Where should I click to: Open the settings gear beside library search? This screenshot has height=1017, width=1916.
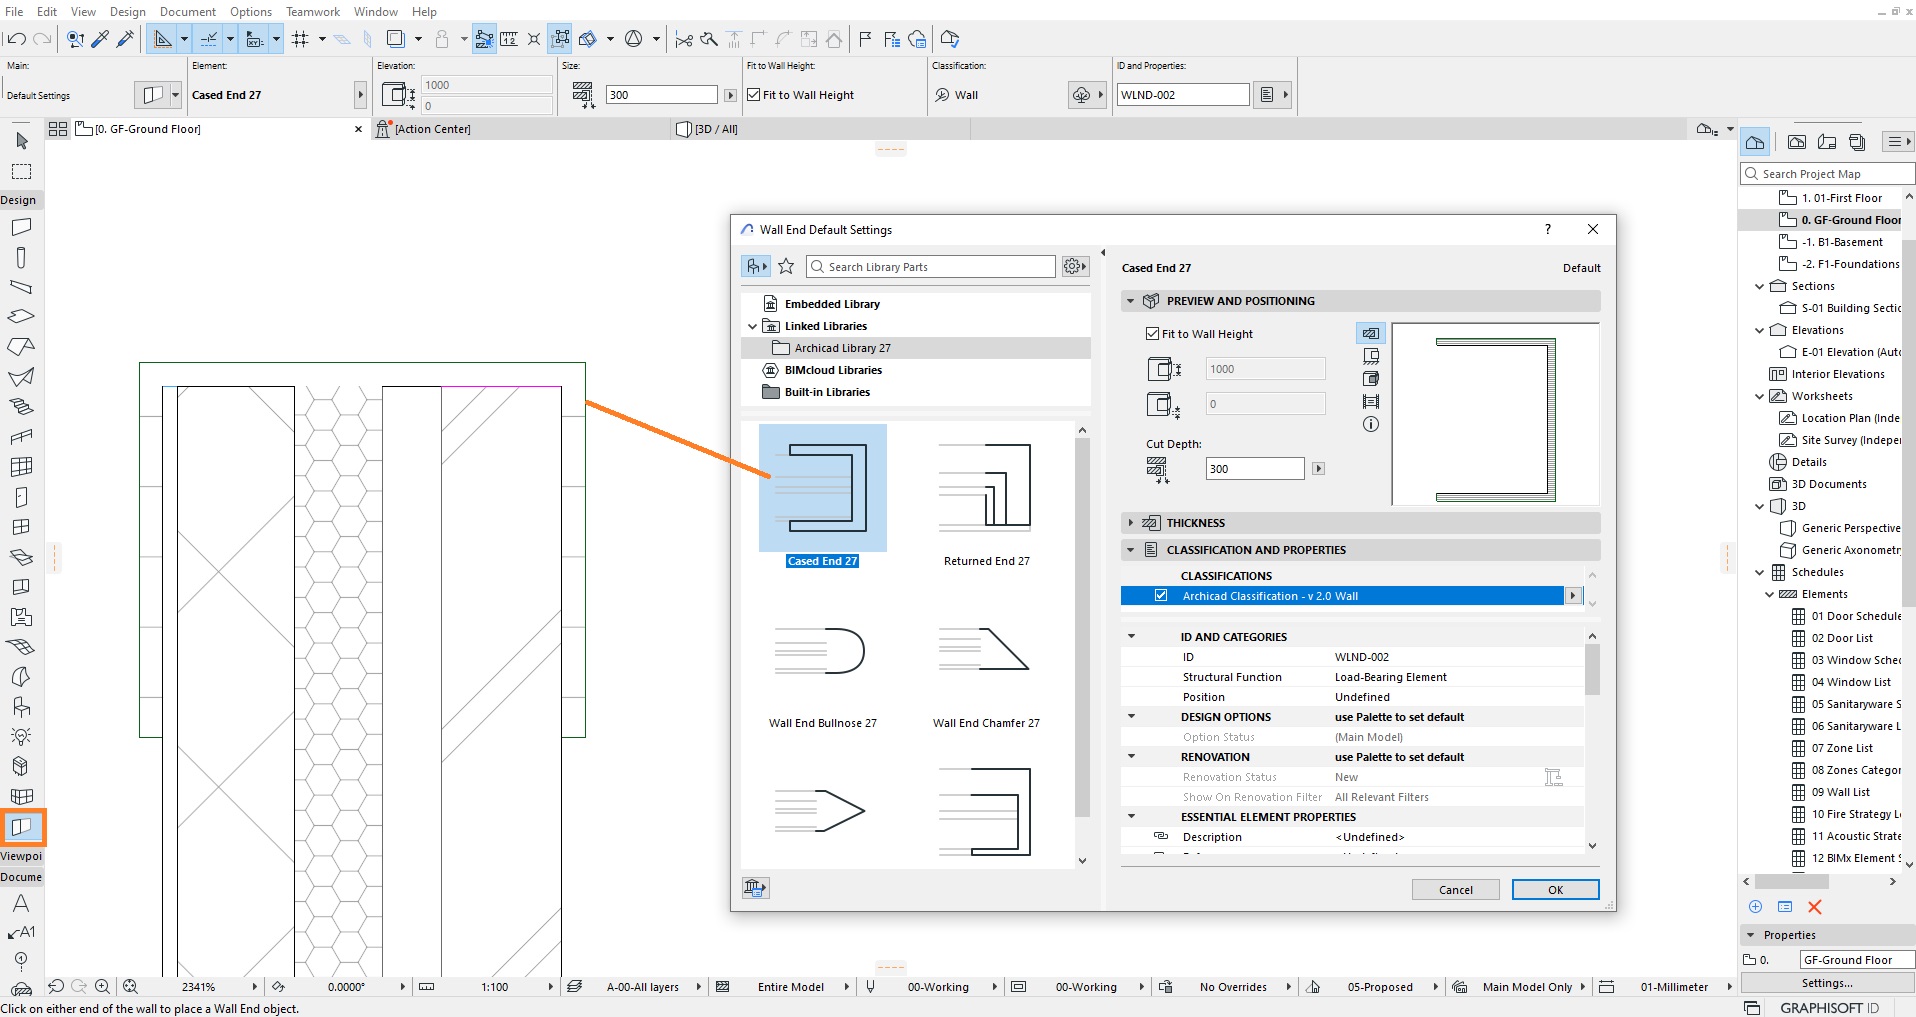(1071, 266)
